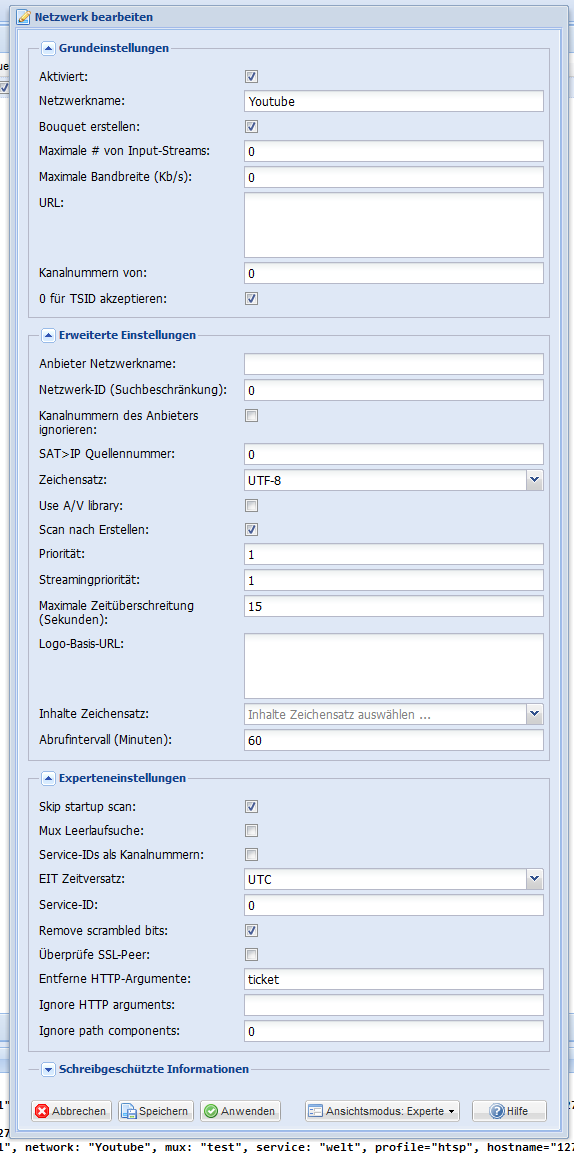Image resolution: width=574 pixels, height=1156 pixels.
Task: Toggle Skip startup scan checkbox
Action: (x=251, y=807)
